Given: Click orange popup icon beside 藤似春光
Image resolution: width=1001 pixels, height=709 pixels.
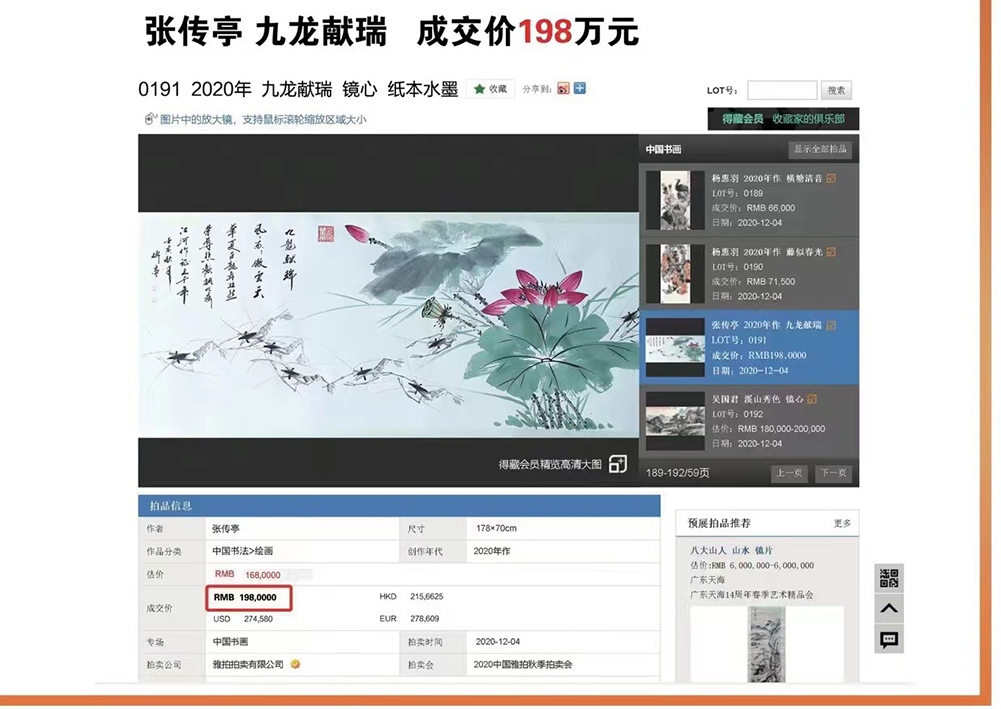Looking at the screenshot, I should tap(831, 252).
